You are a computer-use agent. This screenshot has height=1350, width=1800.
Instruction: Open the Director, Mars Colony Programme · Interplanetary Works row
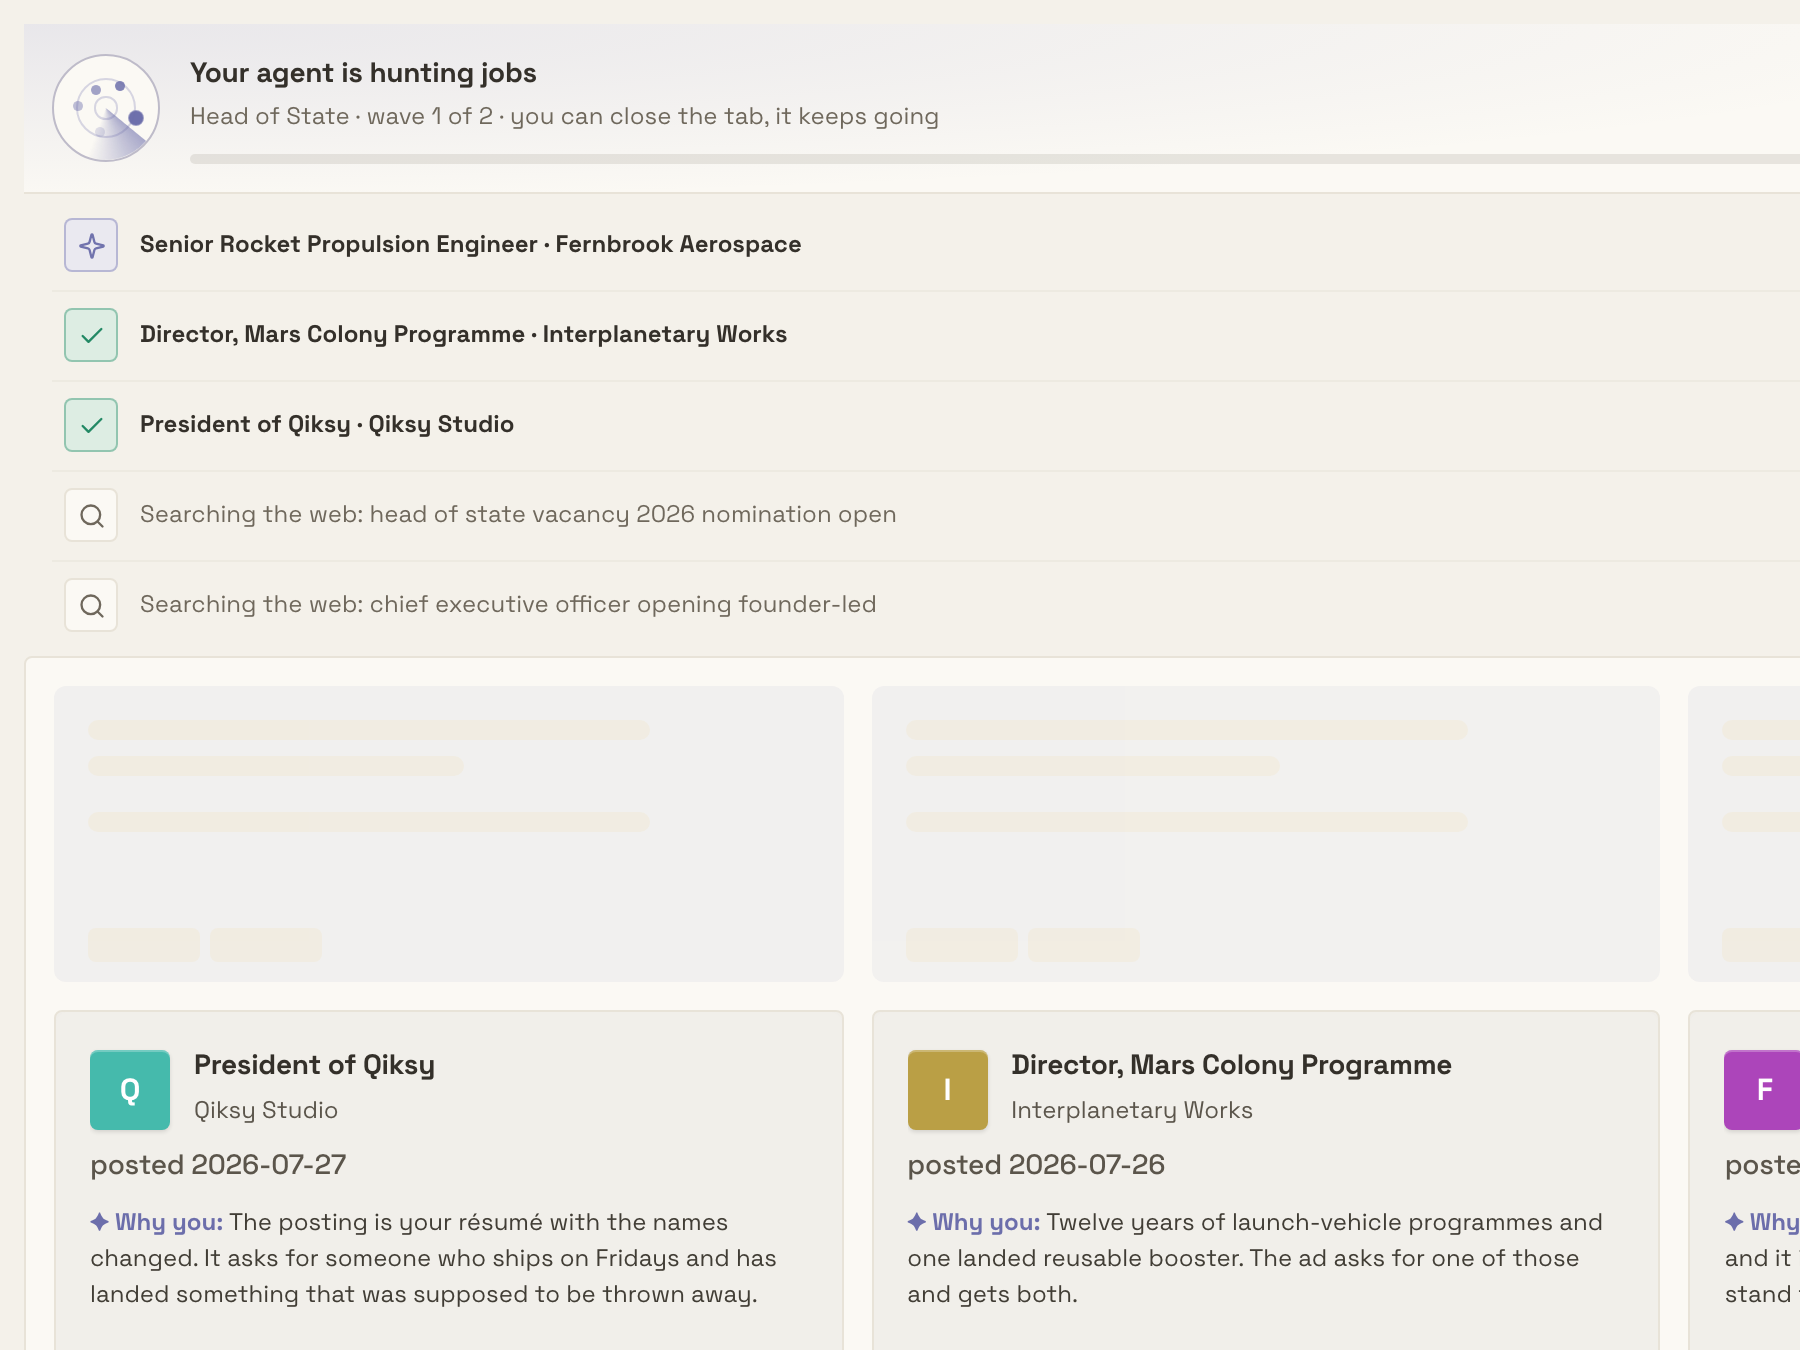pyautogui.click(x=926, y=335)
